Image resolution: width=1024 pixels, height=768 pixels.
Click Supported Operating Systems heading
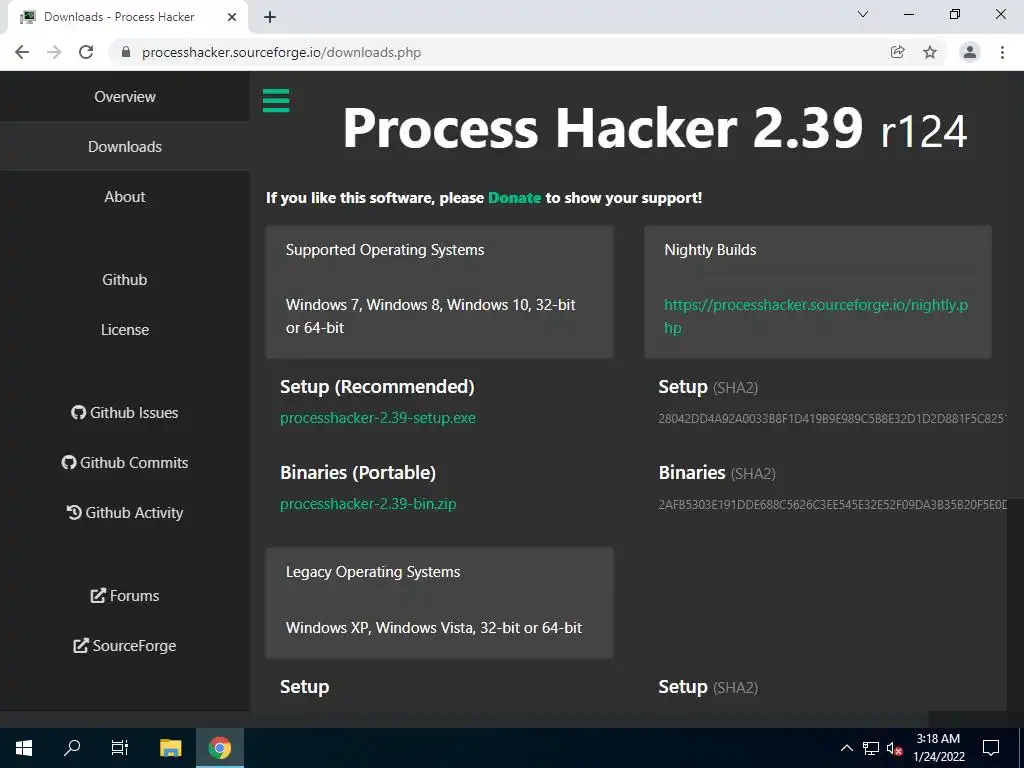(385, 250)
